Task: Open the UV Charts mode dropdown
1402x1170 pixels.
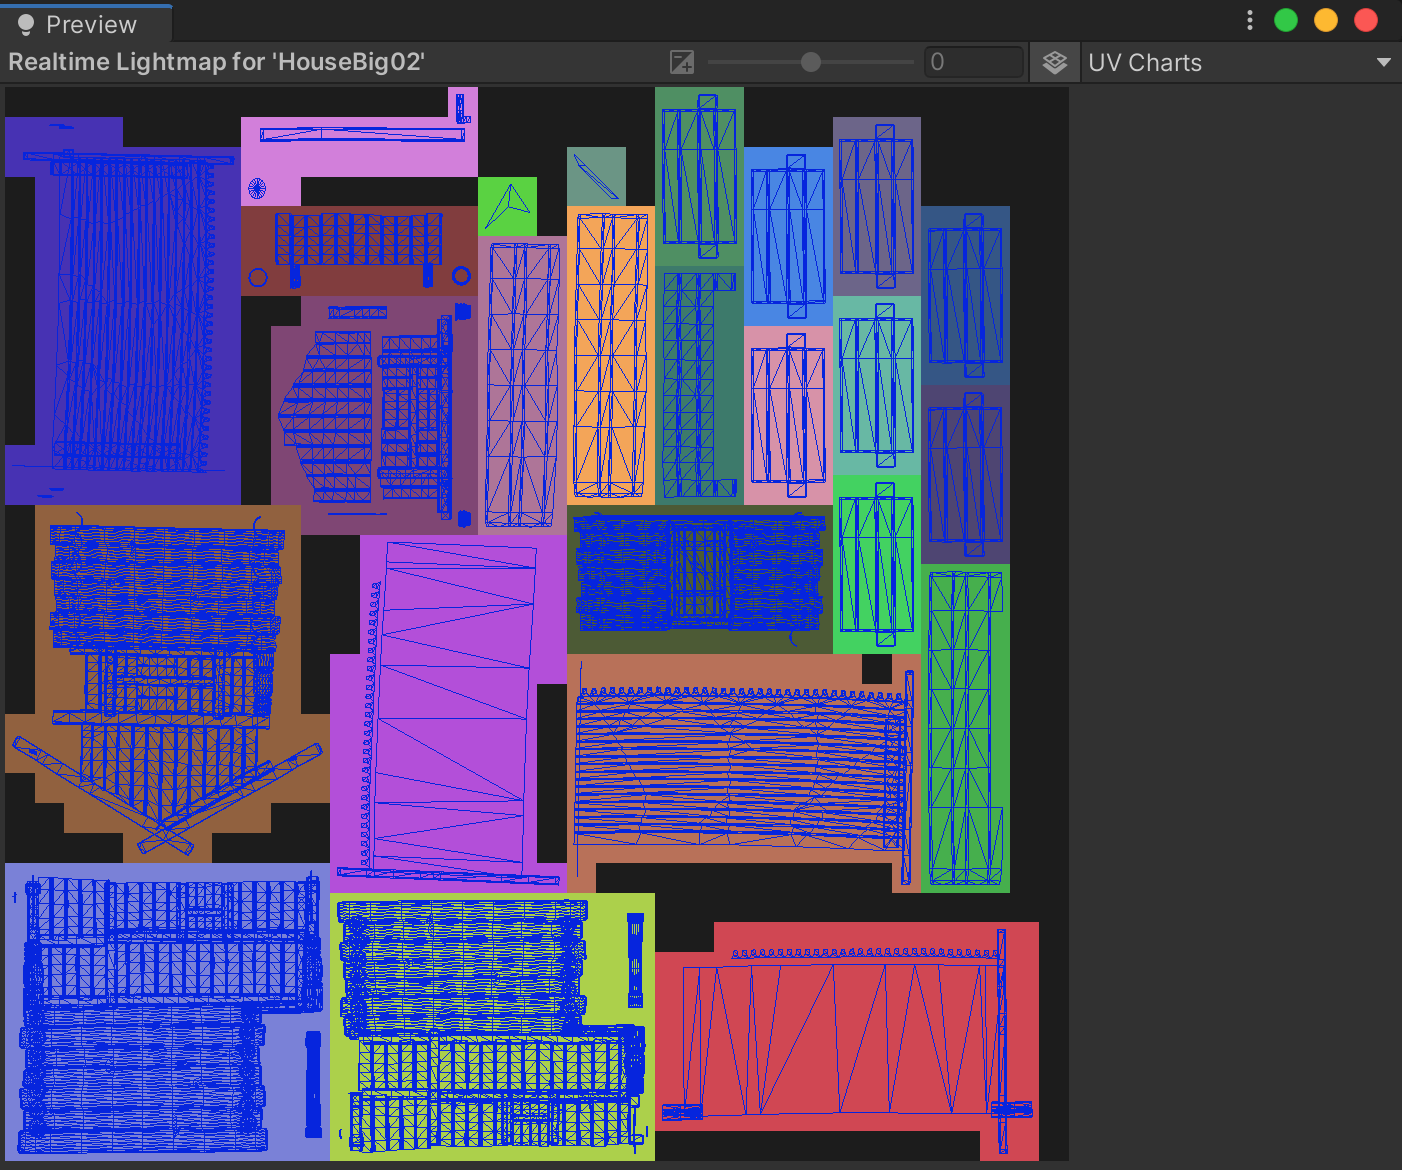Action: tap(1238, 63)
